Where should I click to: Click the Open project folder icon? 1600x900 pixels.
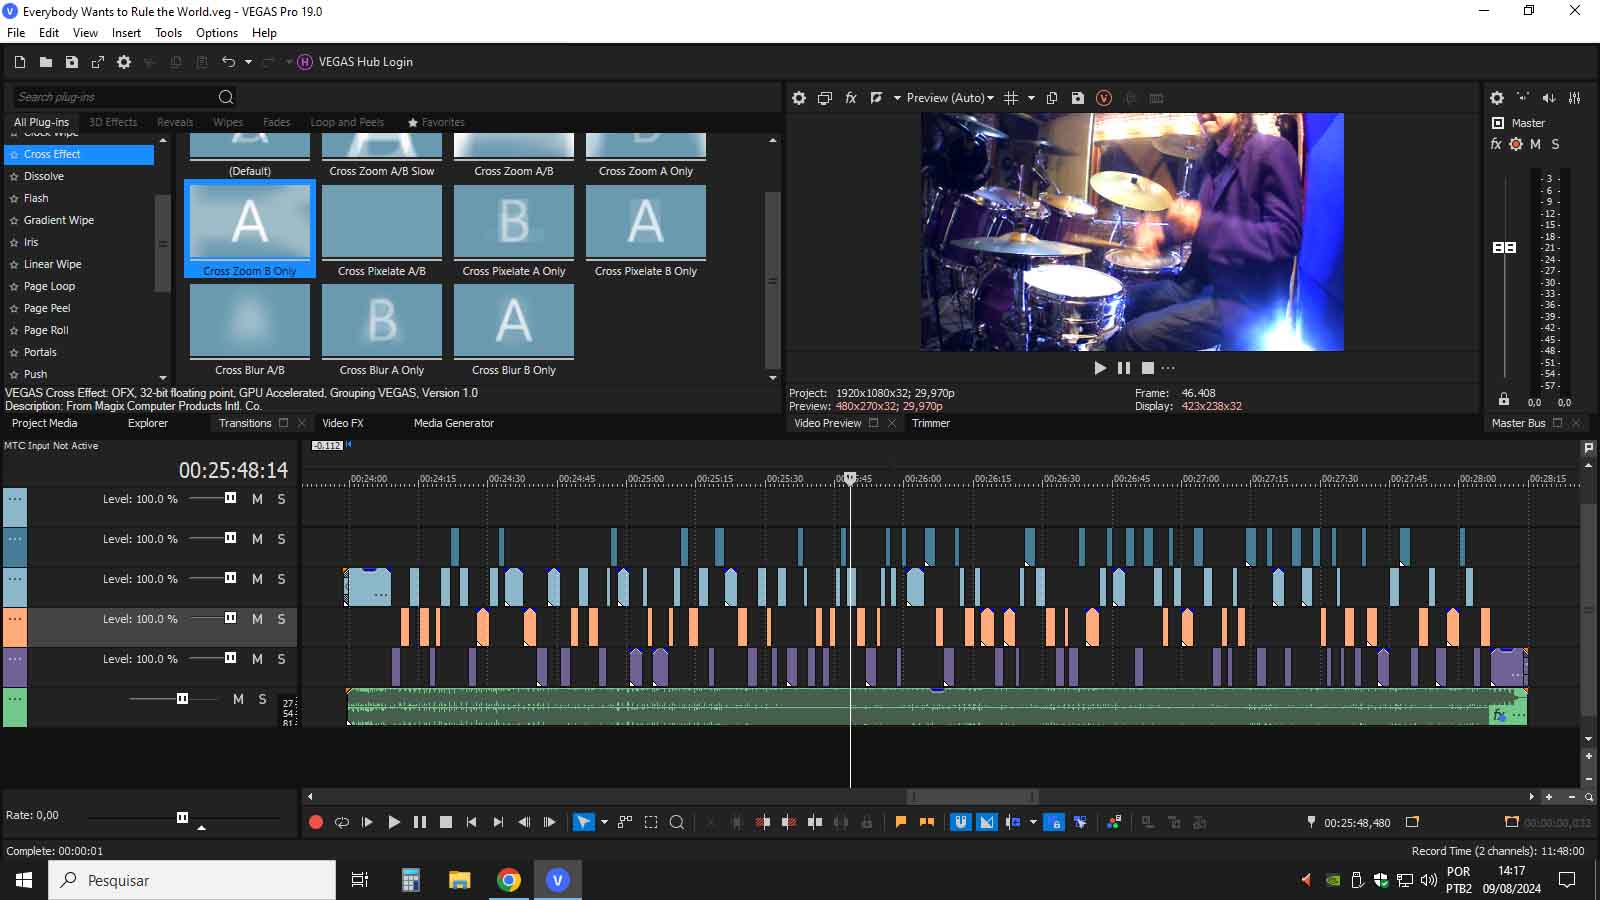click(45, 62)
